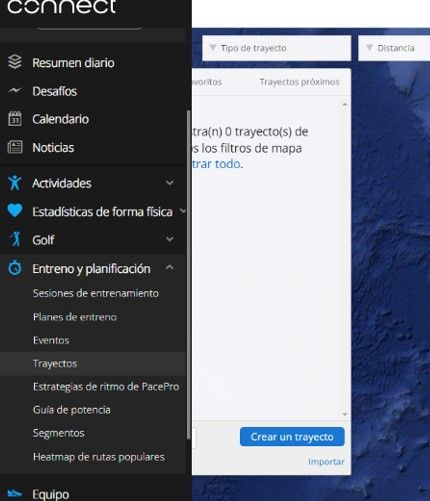Click the Actividades person icon
The height and width of the screenshot is (501, 430).
point(15,183)
